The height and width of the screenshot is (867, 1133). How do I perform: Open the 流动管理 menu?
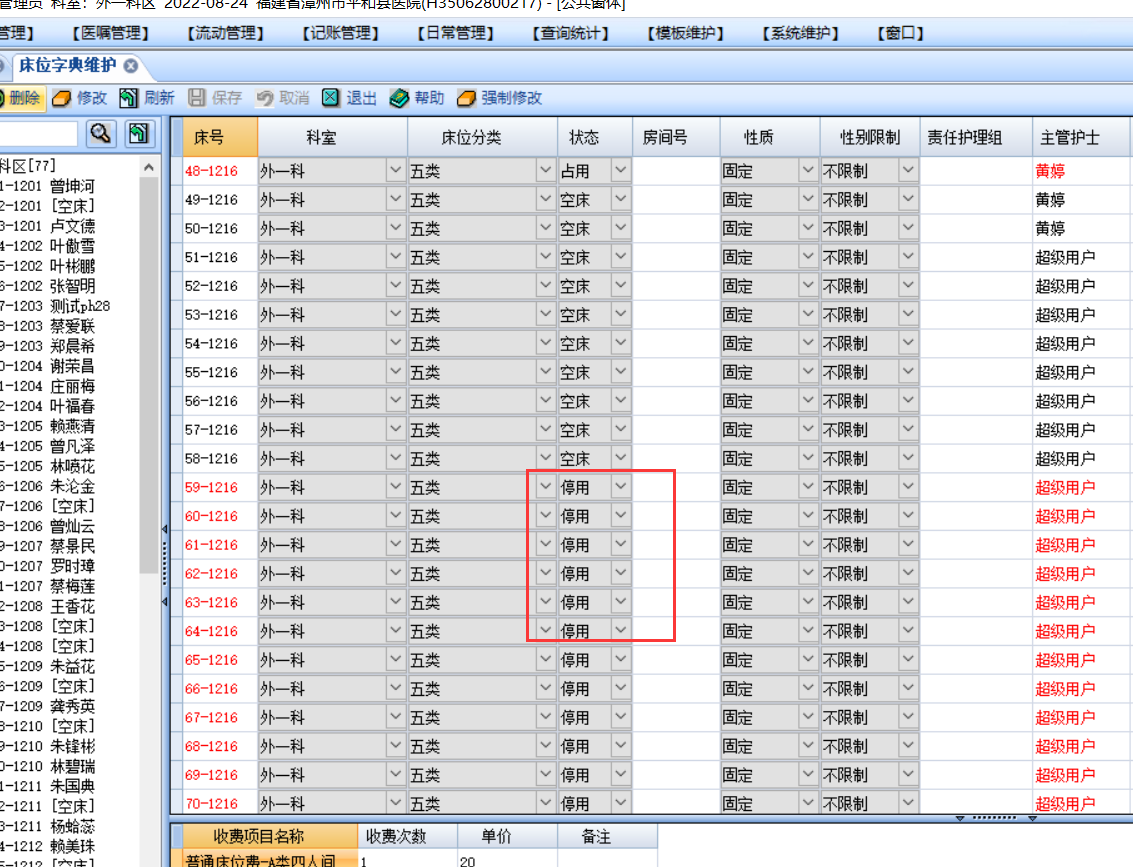pyautogui.click(x=225, y=33)
